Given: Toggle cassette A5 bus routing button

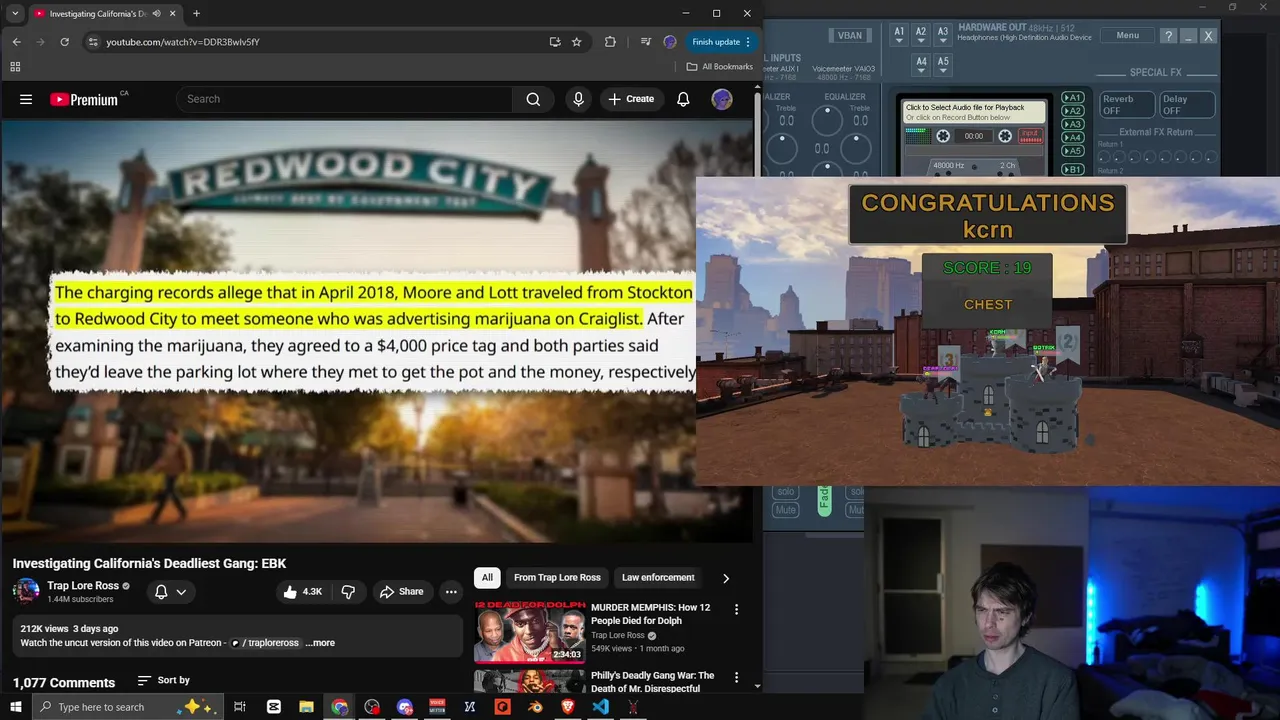Looking at the screenshot, I should [1072, 151].
